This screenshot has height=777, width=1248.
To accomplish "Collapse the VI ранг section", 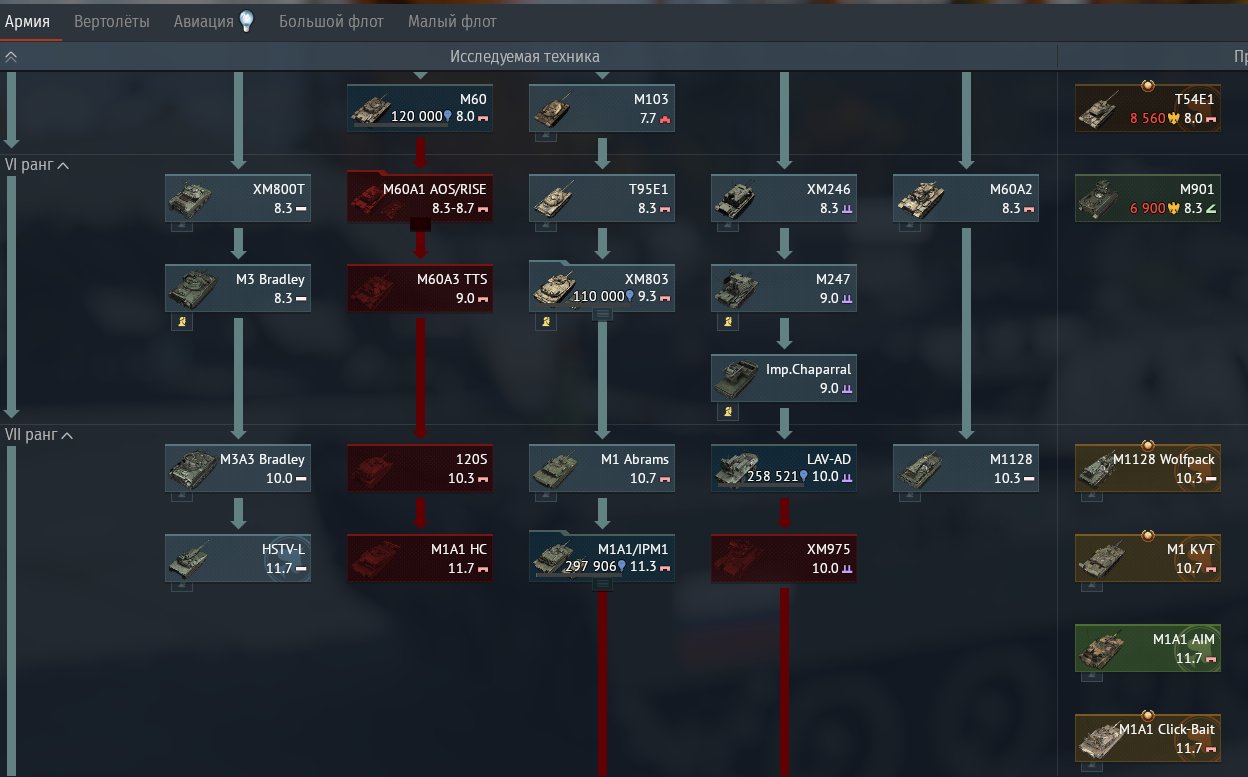I will tap(64, 165).
